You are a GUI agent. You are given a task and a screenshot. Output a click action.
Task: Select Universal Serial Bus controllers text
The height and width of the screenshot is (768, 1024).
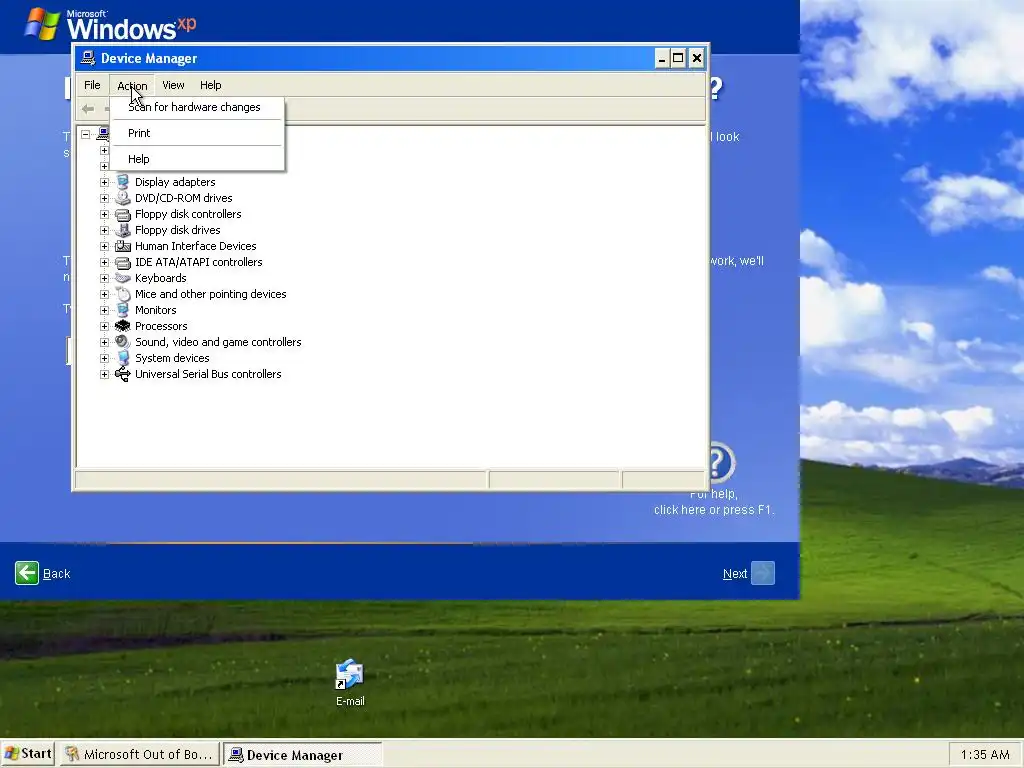click(208, 374)
